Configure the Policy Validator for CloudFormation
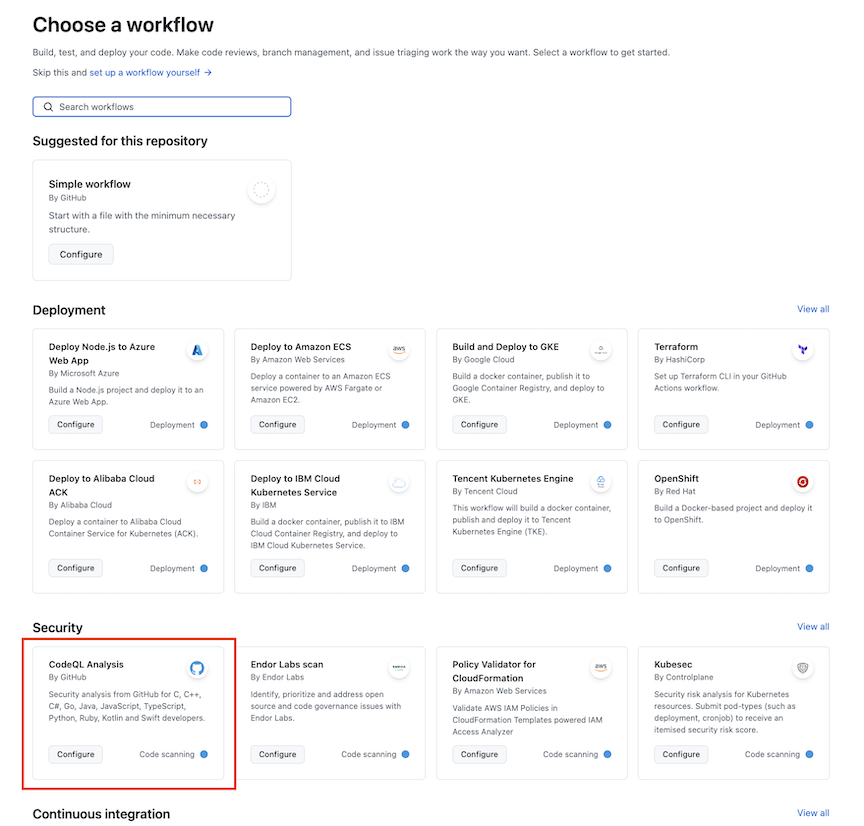The width and height of the screenshot is (864, 826). (479, 754)
